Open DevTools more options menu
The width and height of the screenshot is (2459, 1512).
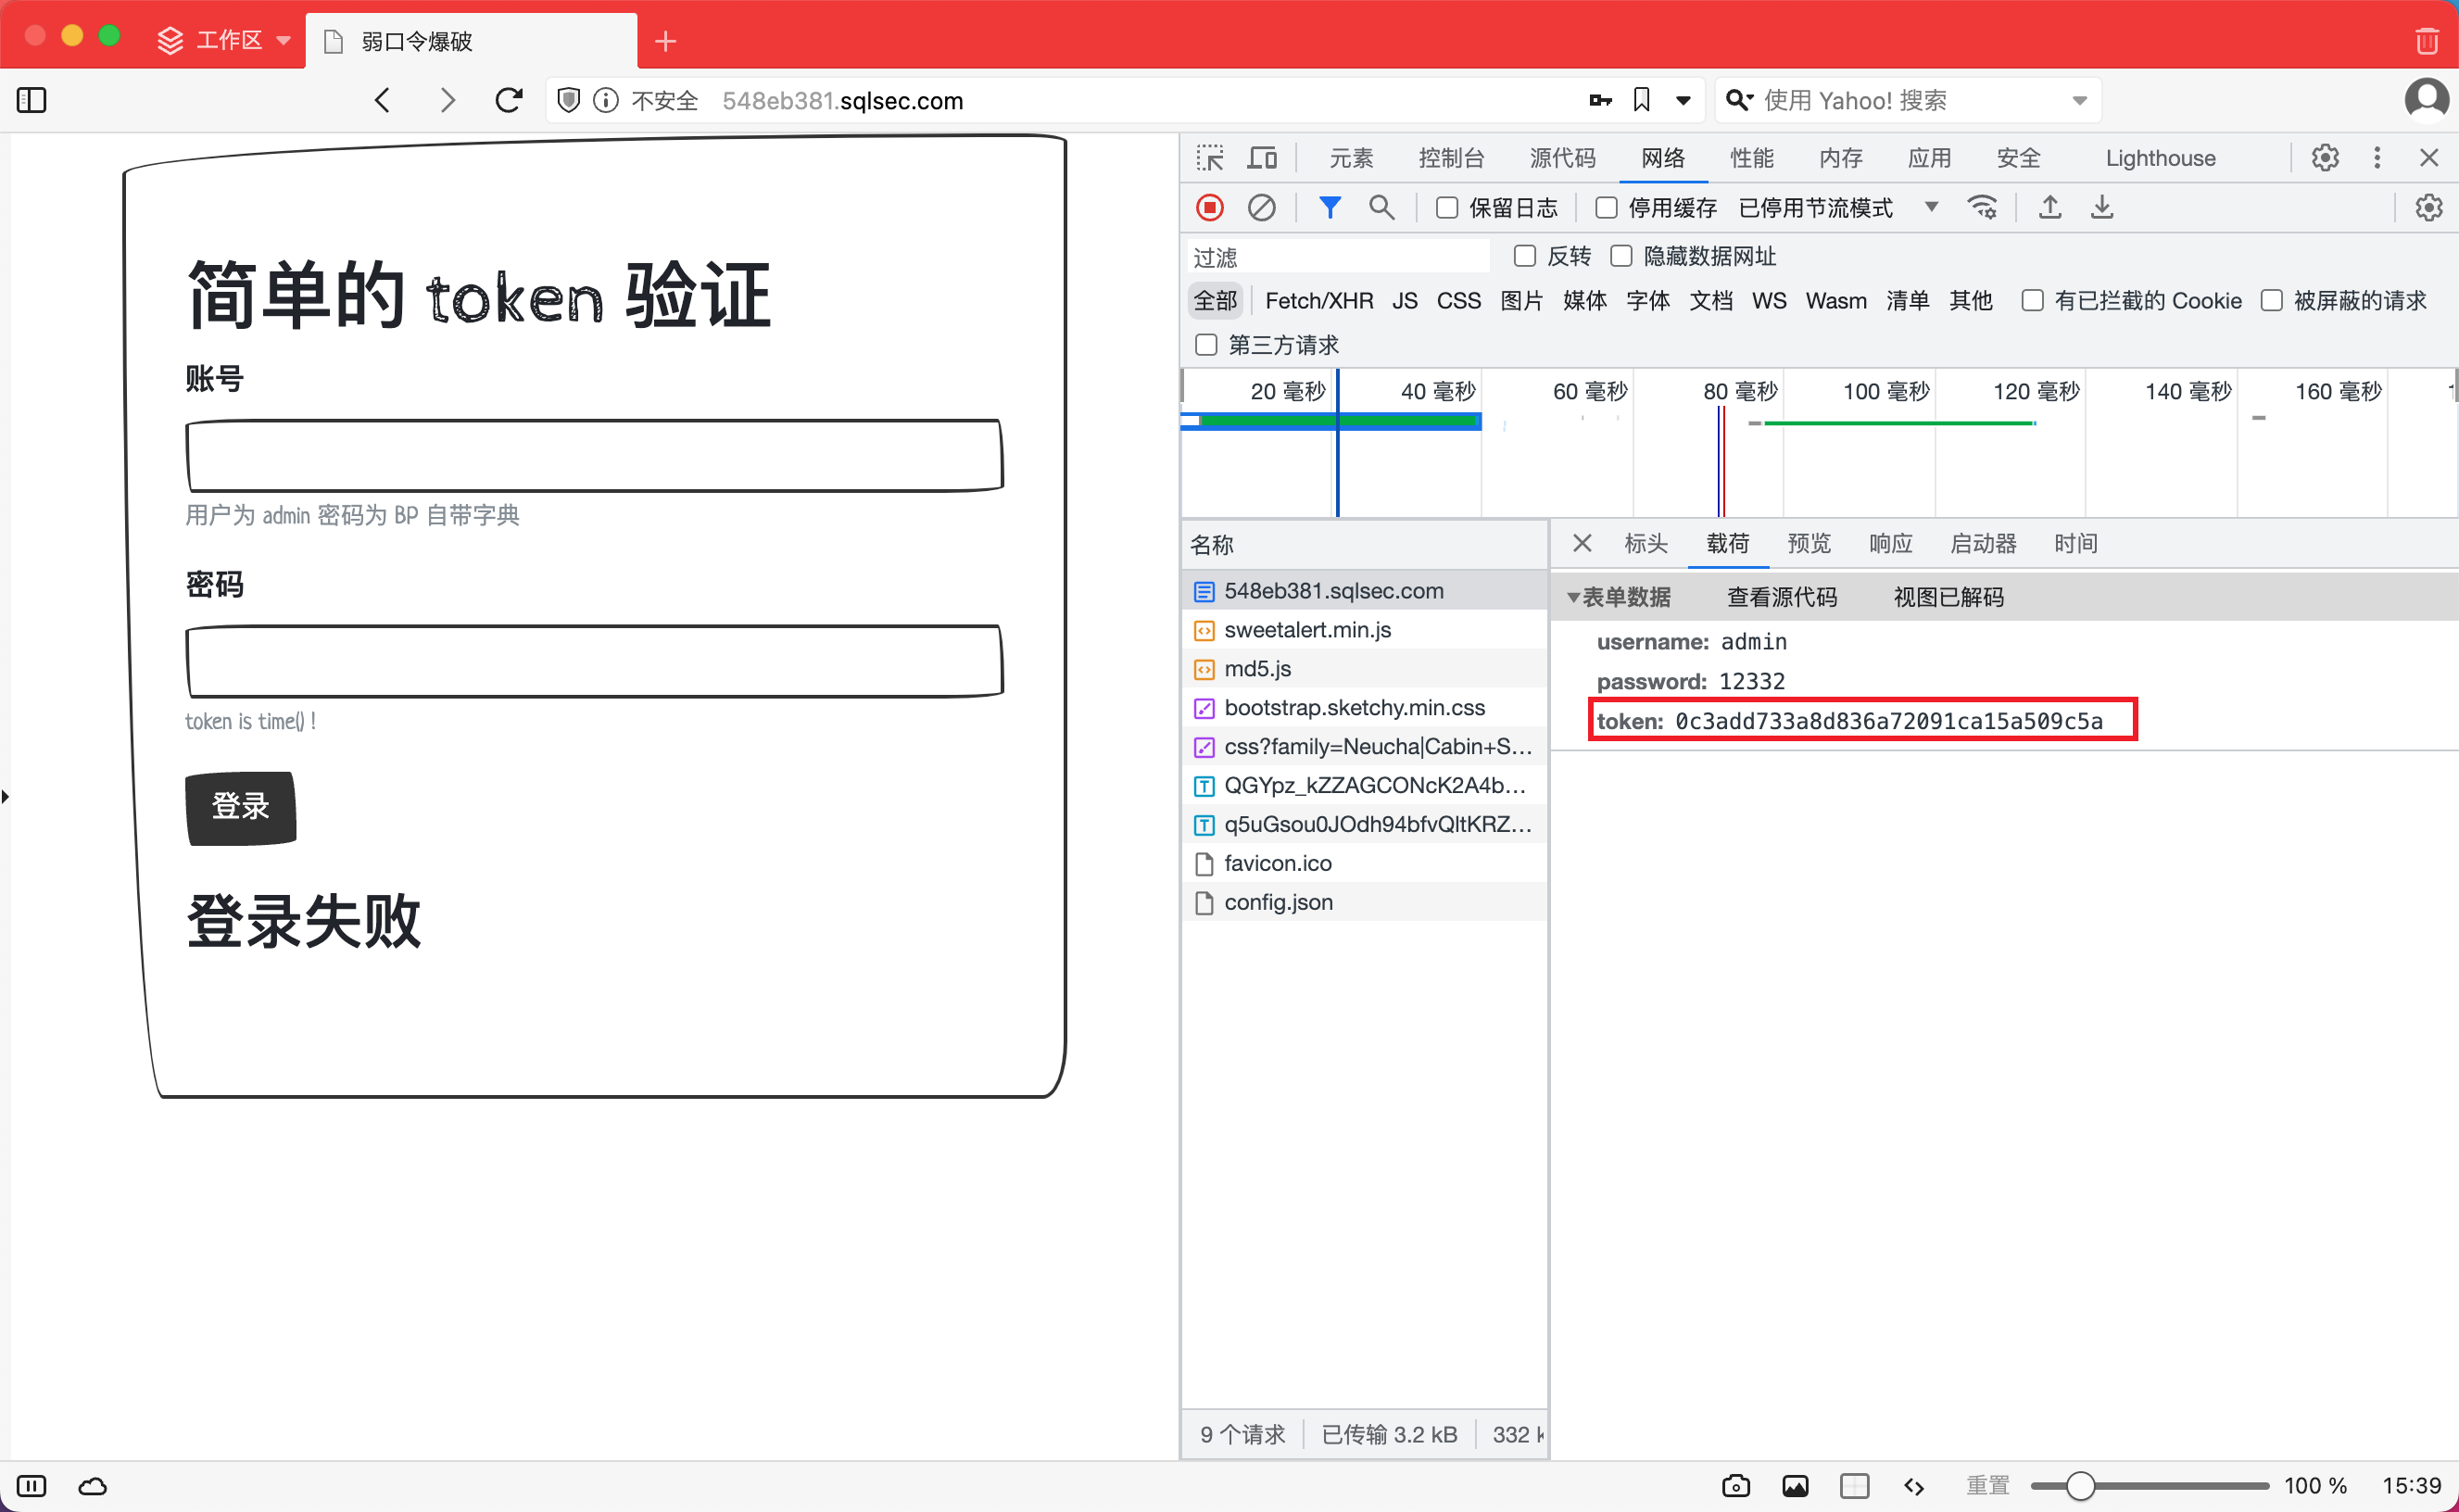pos(2377,158)
